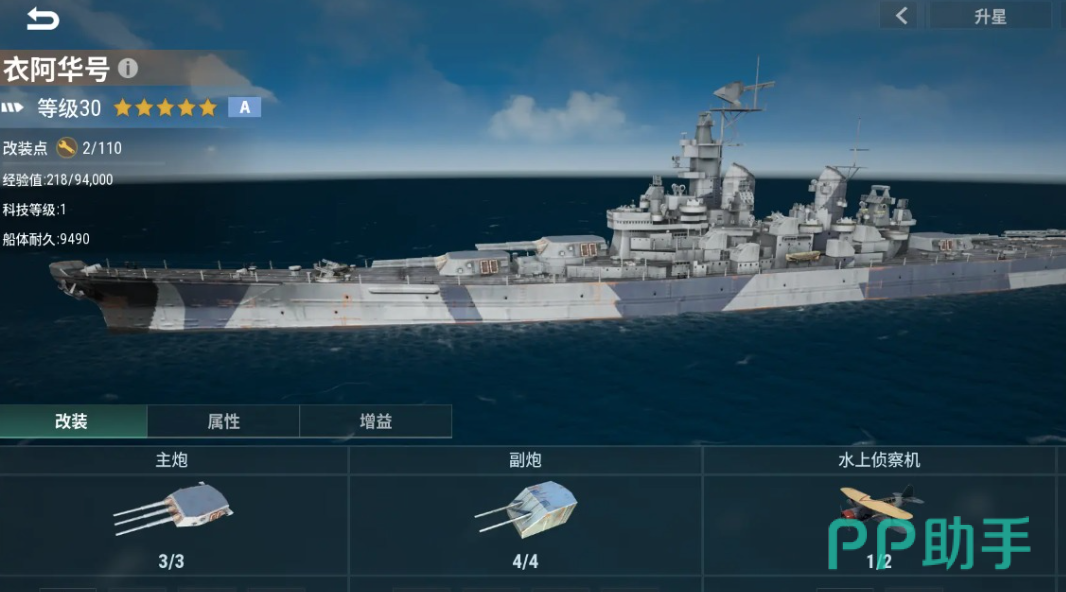
Task: Click the five gold star rating
Action: (x=165, y=107)
